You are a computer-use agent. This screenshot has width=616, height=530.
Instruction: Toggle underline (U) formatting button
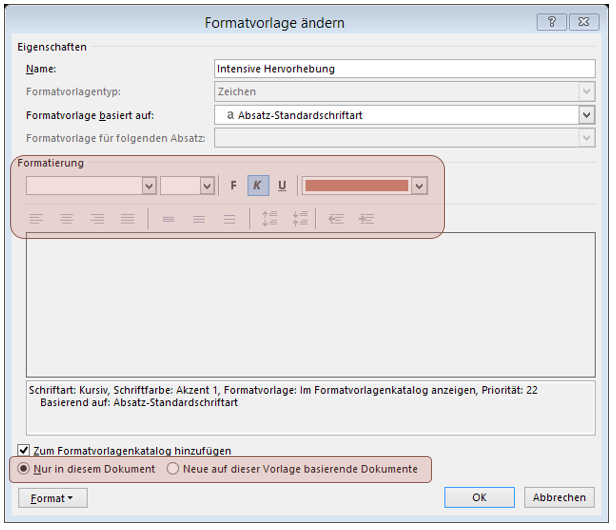pos(281,186)
